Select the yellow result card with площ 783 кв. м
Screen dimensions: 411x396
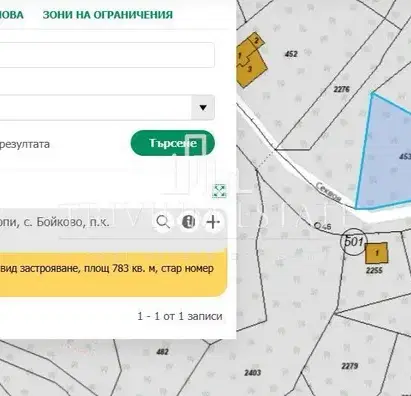(113, 274)
